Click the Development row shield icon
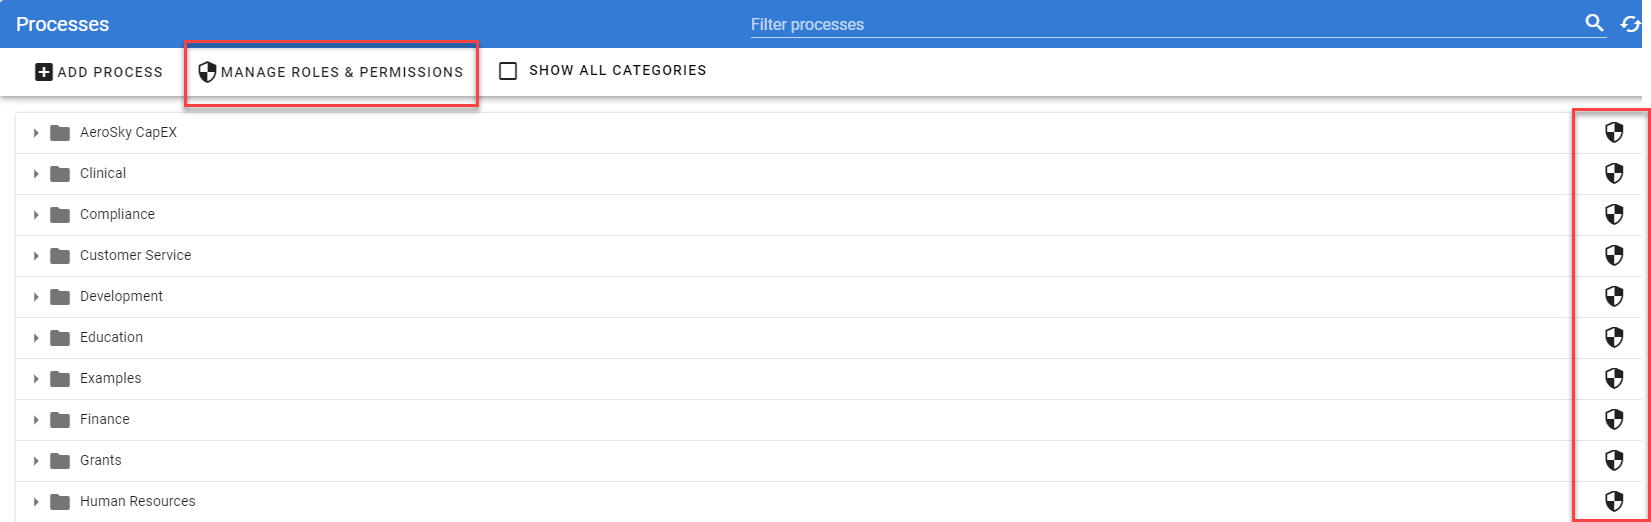Image resolution: width=1651 pixels, height=522 pixels. point(1614,297)
